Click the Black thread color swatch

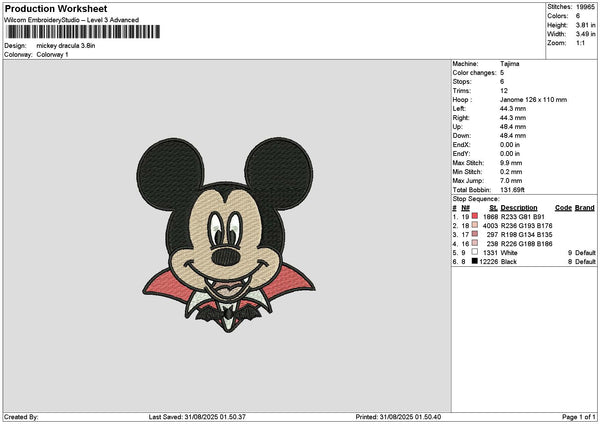point(475,261)
